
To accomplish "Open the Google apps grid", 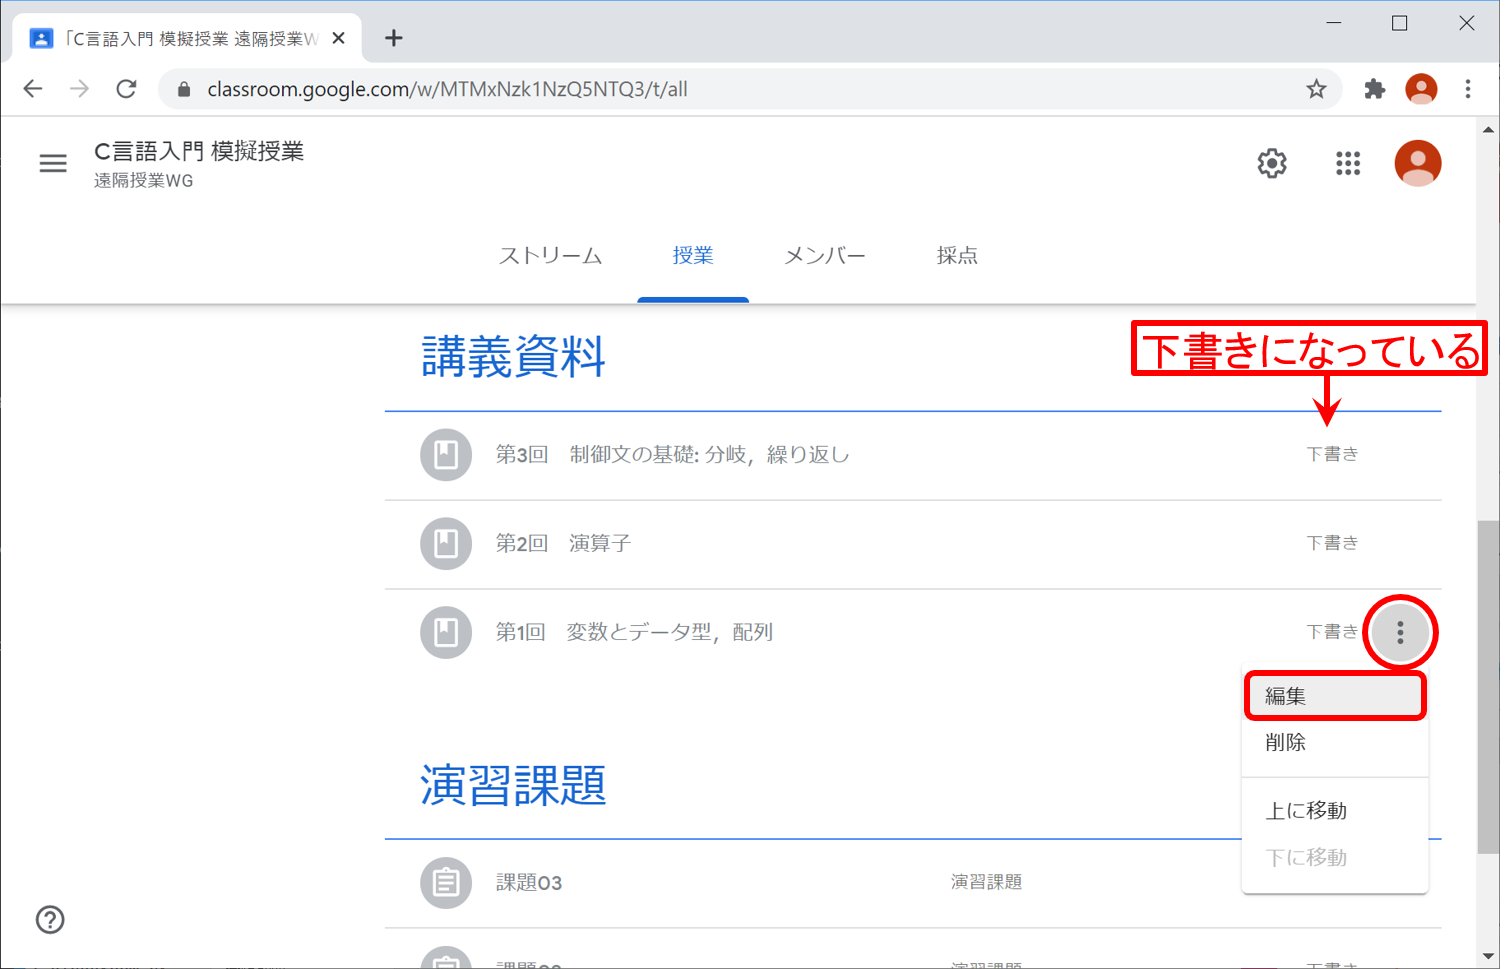I will coord(1347,163).
